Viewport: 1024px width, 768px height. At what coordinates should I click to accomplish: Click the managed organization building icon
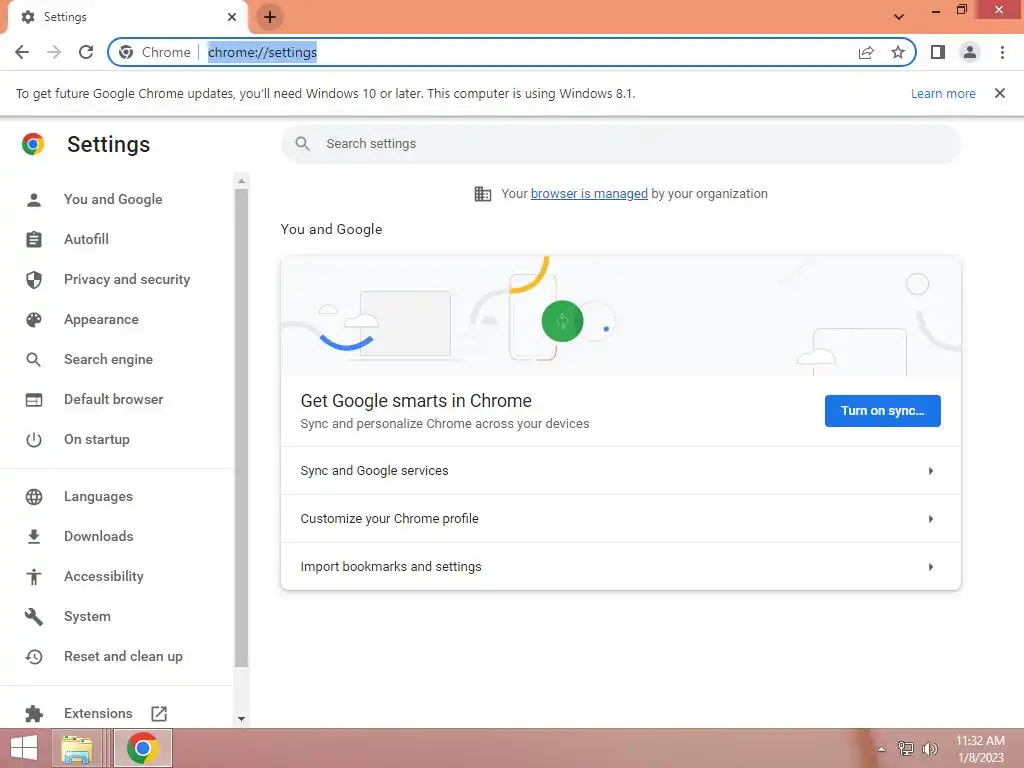coord(483,194)
